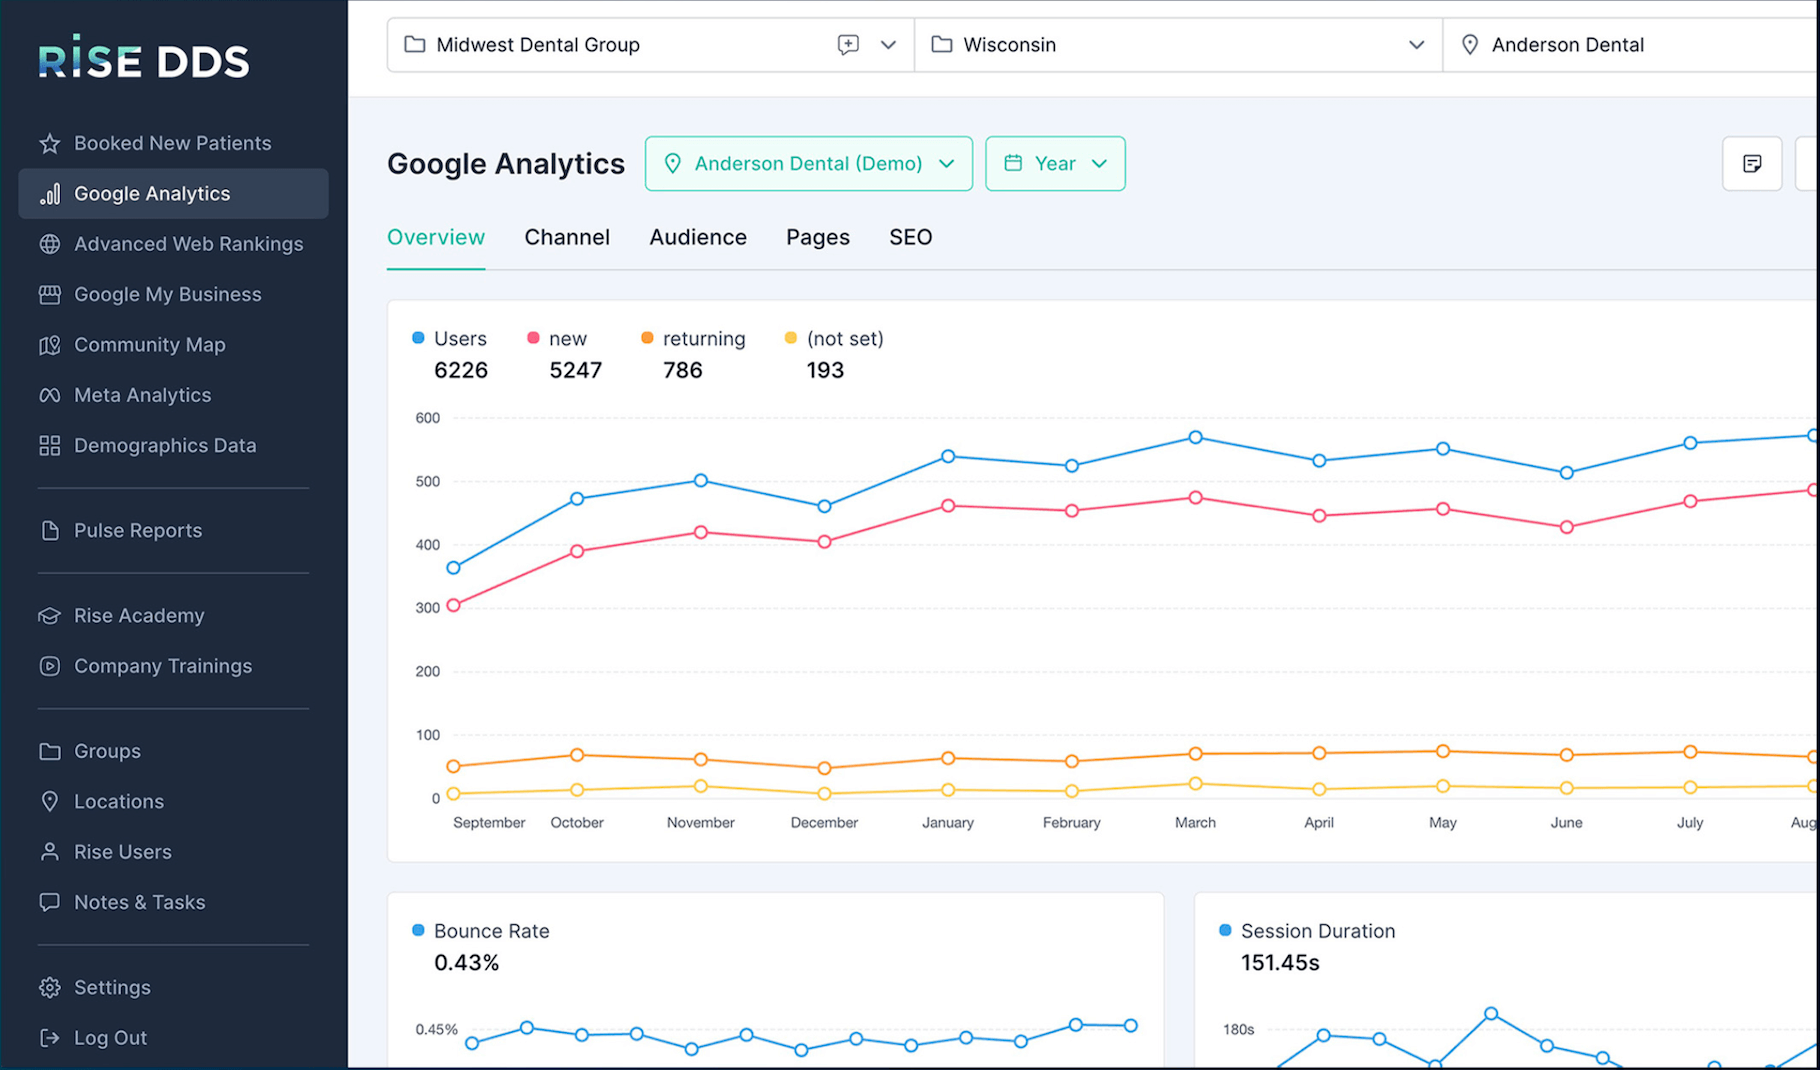
Task: Switch to the Audience tab
Action: [698, 238]
